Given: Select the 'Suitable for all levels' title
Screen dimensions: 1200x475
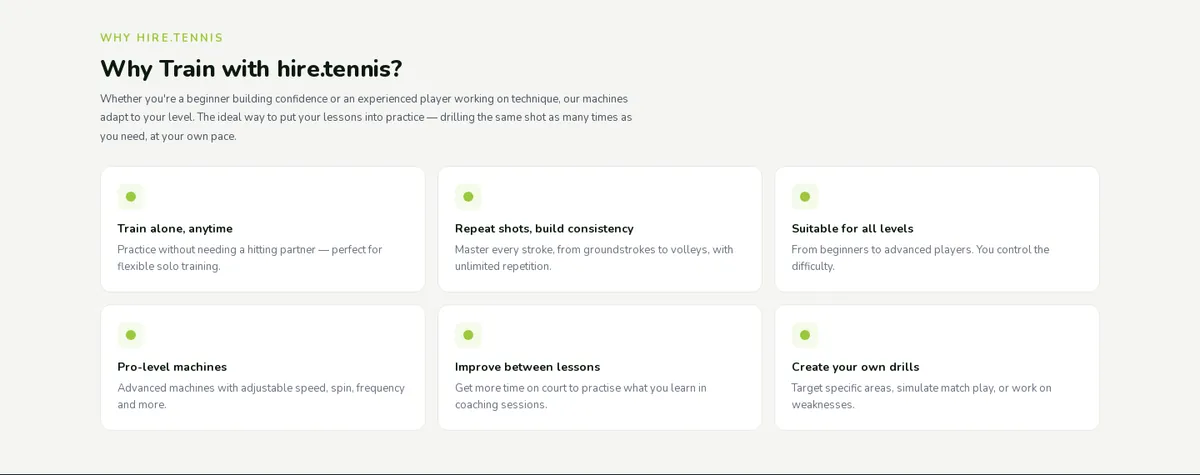Looking at the screenshot, I should click(x=852, y=229).
